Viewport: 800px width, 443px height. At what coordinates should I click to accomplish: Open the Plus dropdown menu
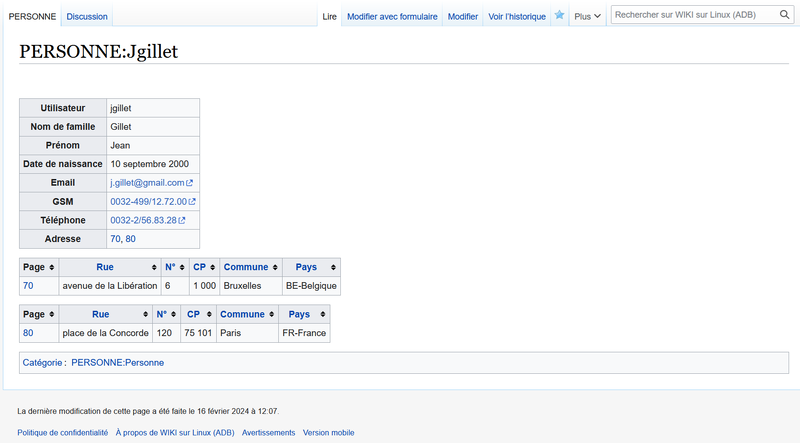587,16
